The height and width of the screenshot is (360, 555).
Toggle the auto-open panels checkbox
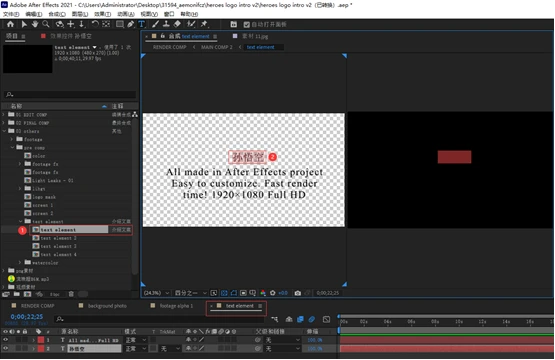[247, 24]
